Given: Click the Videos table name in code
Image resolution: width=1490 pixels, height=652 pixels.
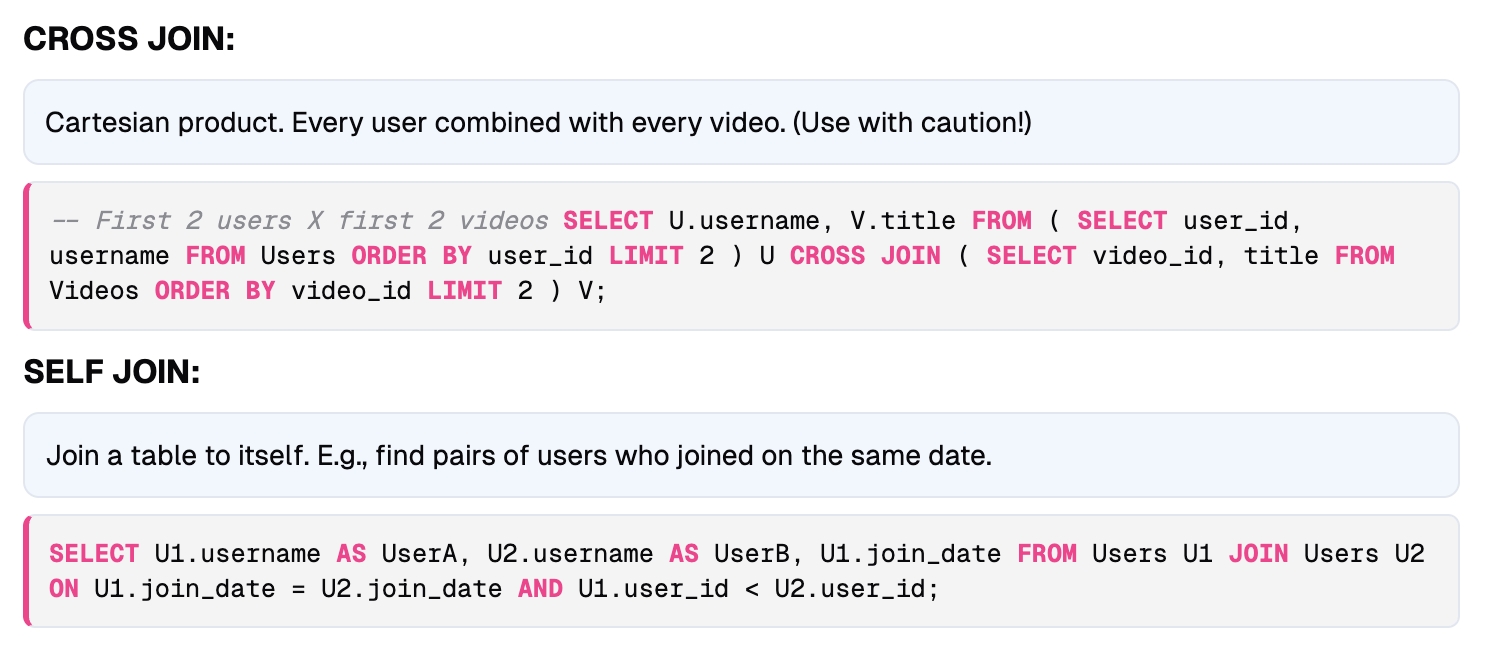Looking at the screenshot, I should point(94,291).
